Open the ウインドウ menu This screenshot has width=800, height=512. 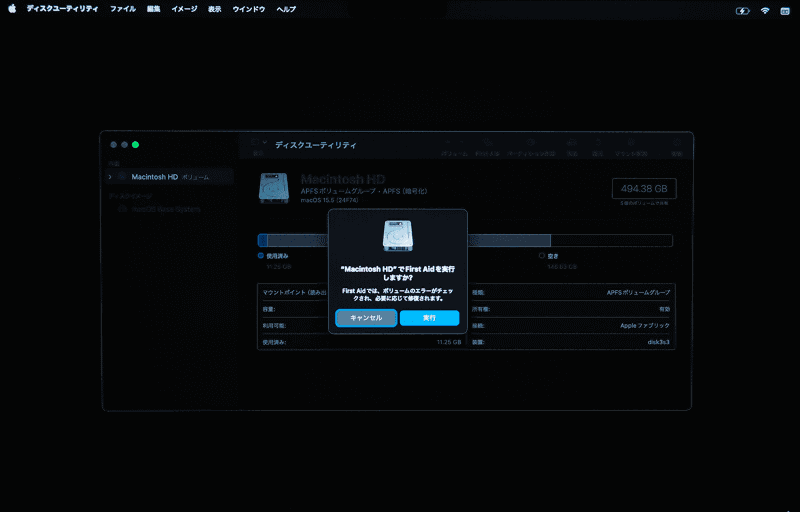(249, 9)
